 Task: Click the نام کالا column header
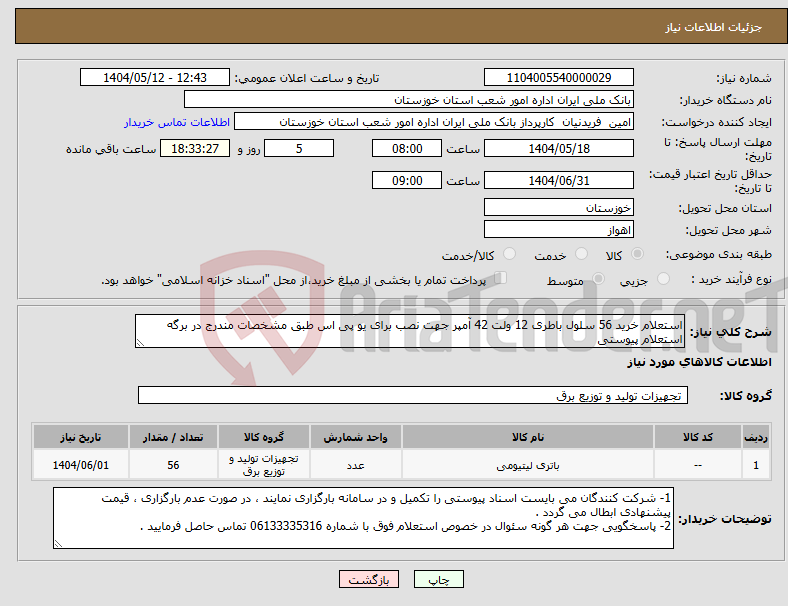coord(528,437)
